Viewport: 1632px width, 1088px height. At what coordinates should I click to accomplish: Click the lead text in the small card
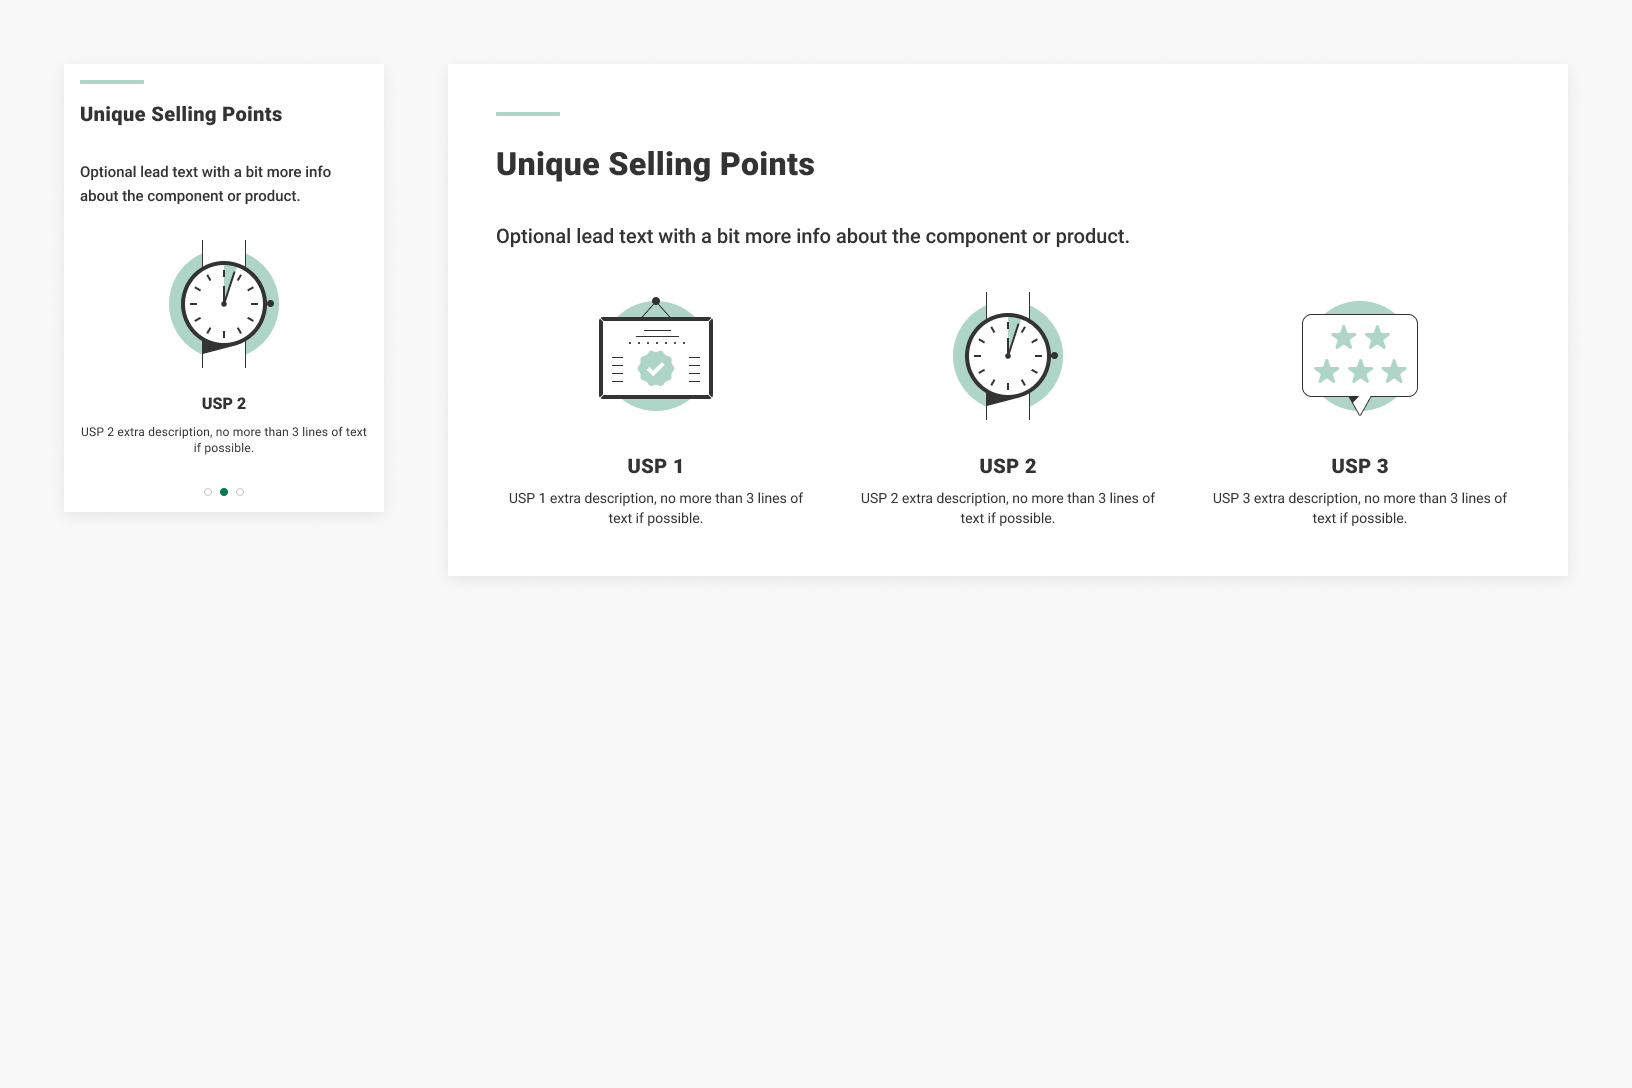coord(205,184)
